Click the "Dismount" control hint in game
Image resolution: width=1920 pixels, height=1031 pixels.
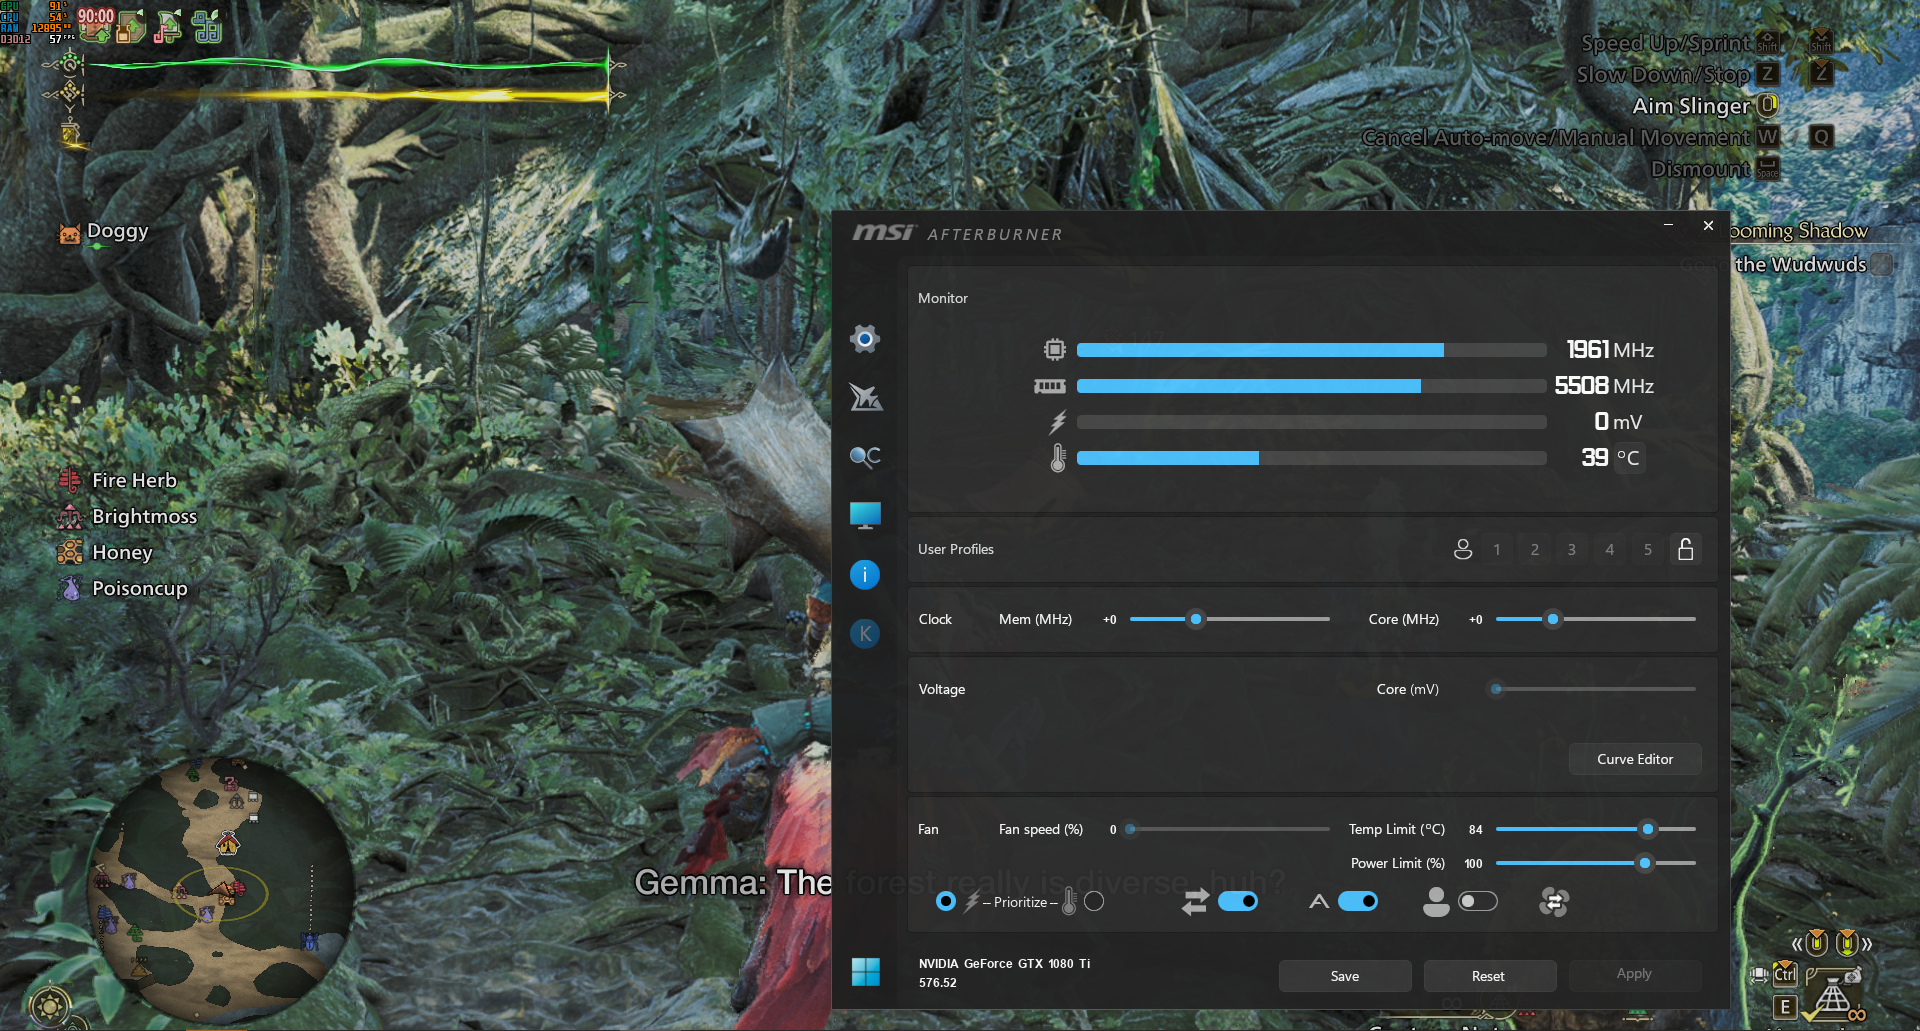pos(1700,169)
